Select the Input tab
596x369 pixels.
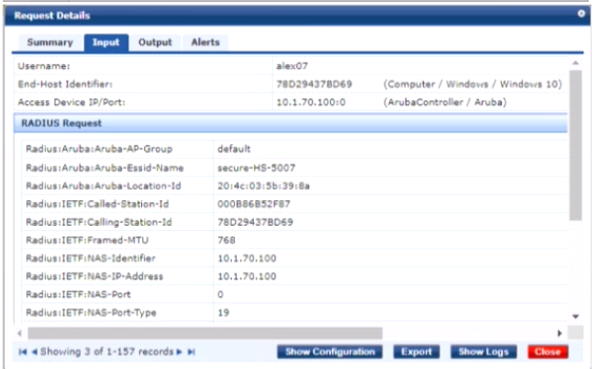point(106,42)
